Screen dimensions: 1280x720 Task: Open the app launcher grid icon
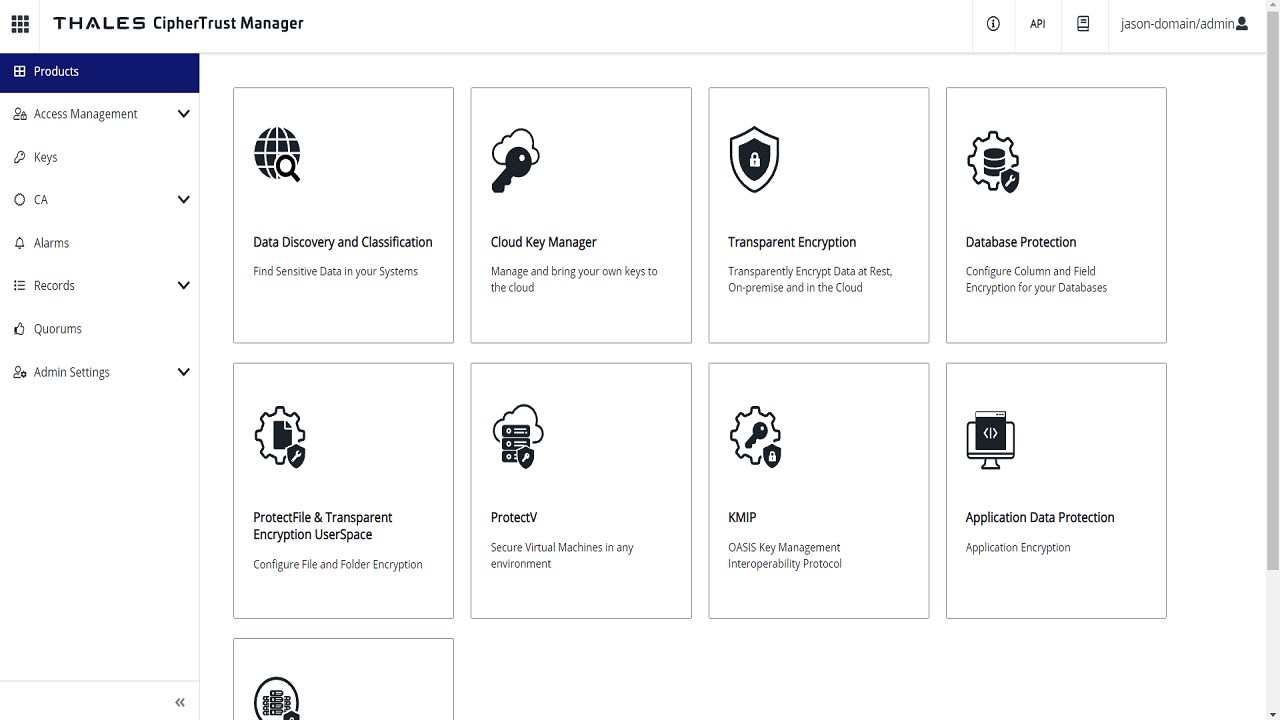(x=20, y=24)
